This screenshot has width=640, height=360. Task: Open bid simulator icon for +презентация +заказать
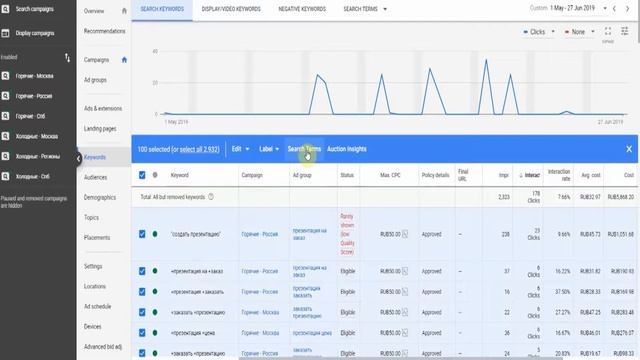pos(405,292)
